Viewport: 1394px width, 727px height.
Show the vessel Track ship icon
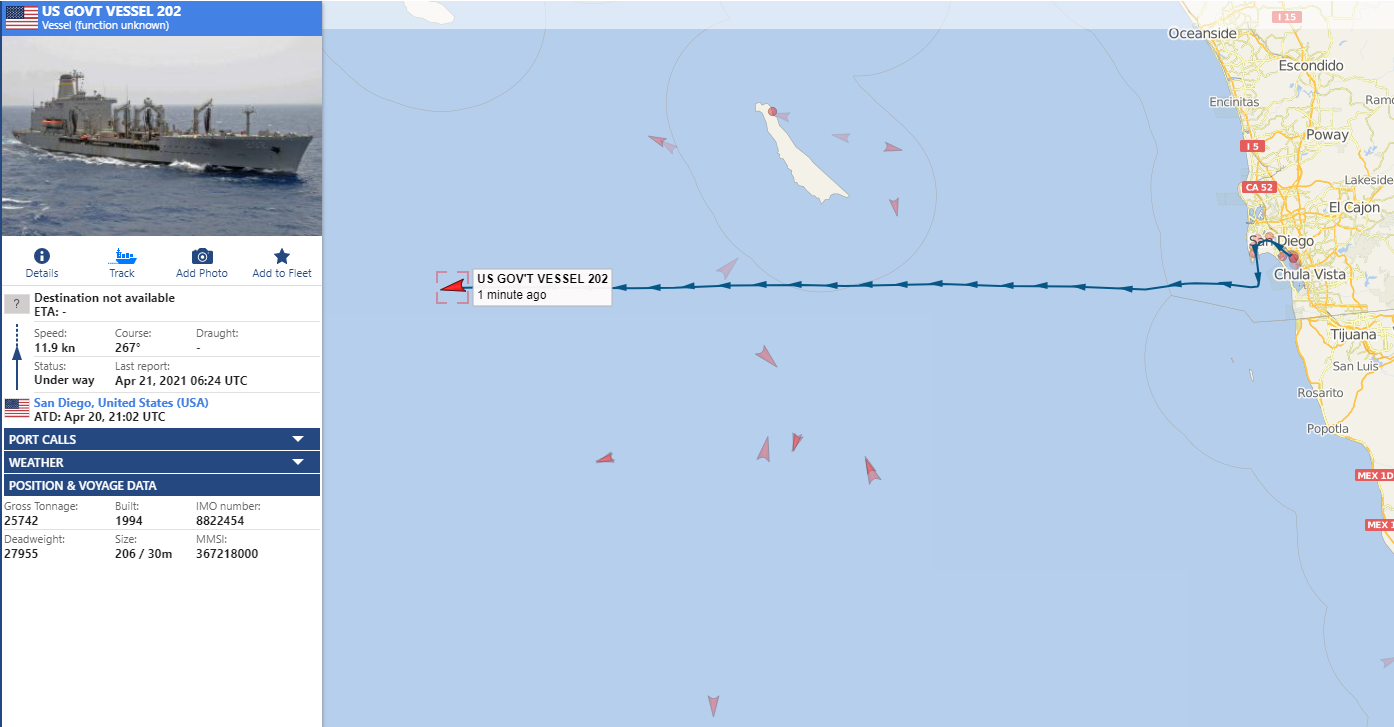point(122,256)
